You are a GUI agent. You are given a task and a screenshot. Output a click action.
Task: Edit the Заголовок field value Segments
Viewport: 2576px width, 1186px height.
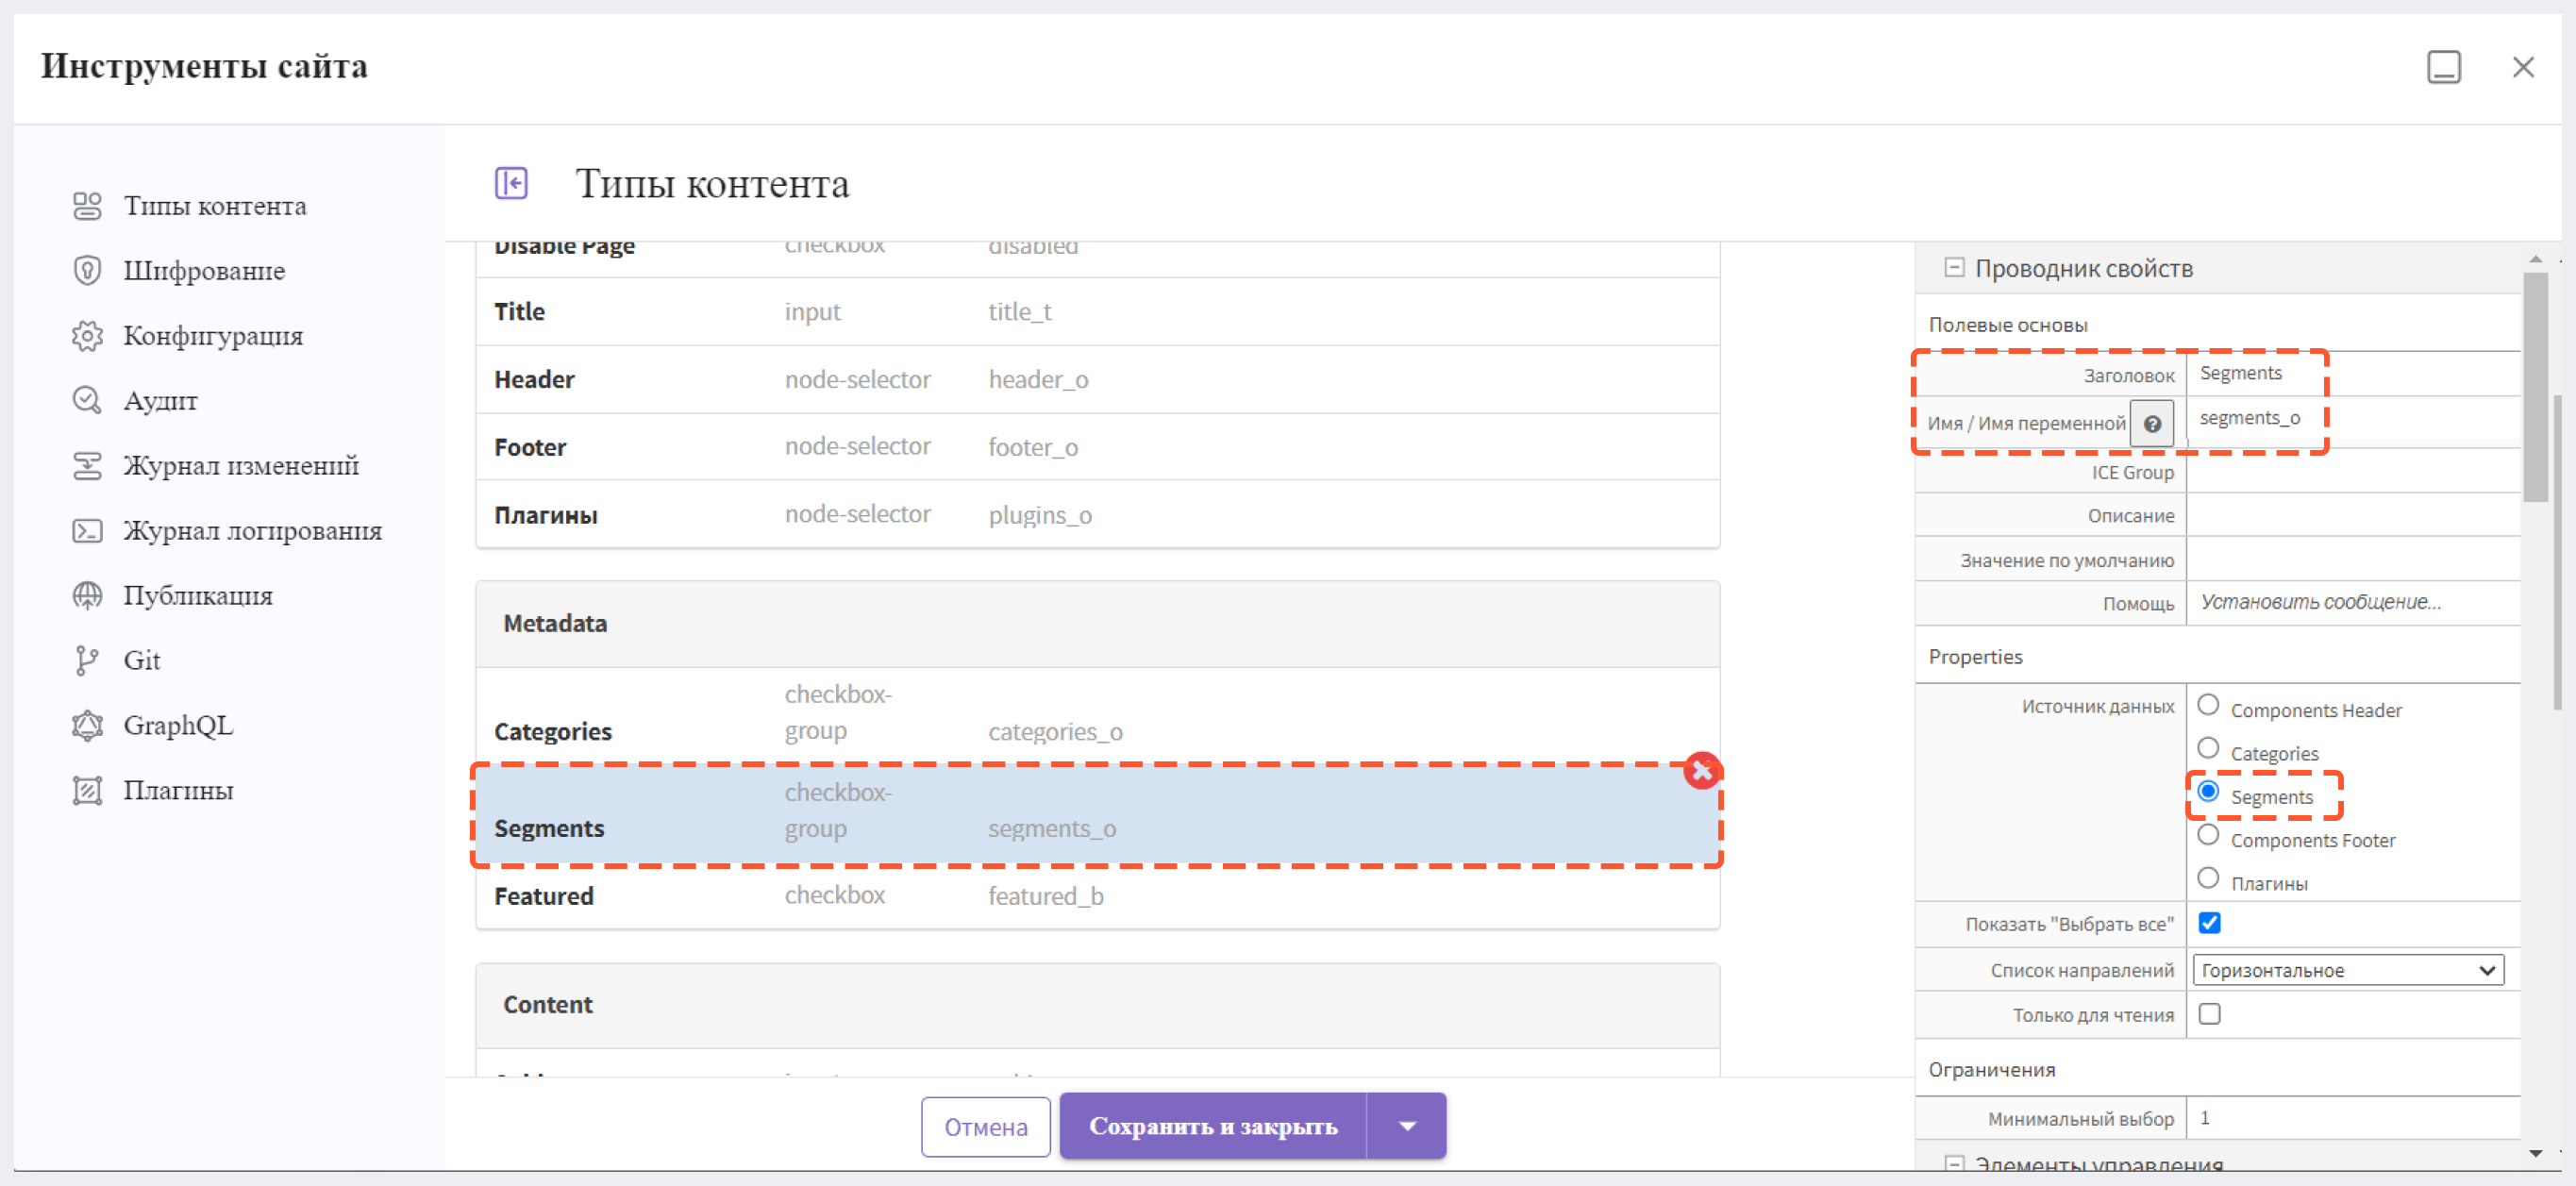pos(2352,373)
